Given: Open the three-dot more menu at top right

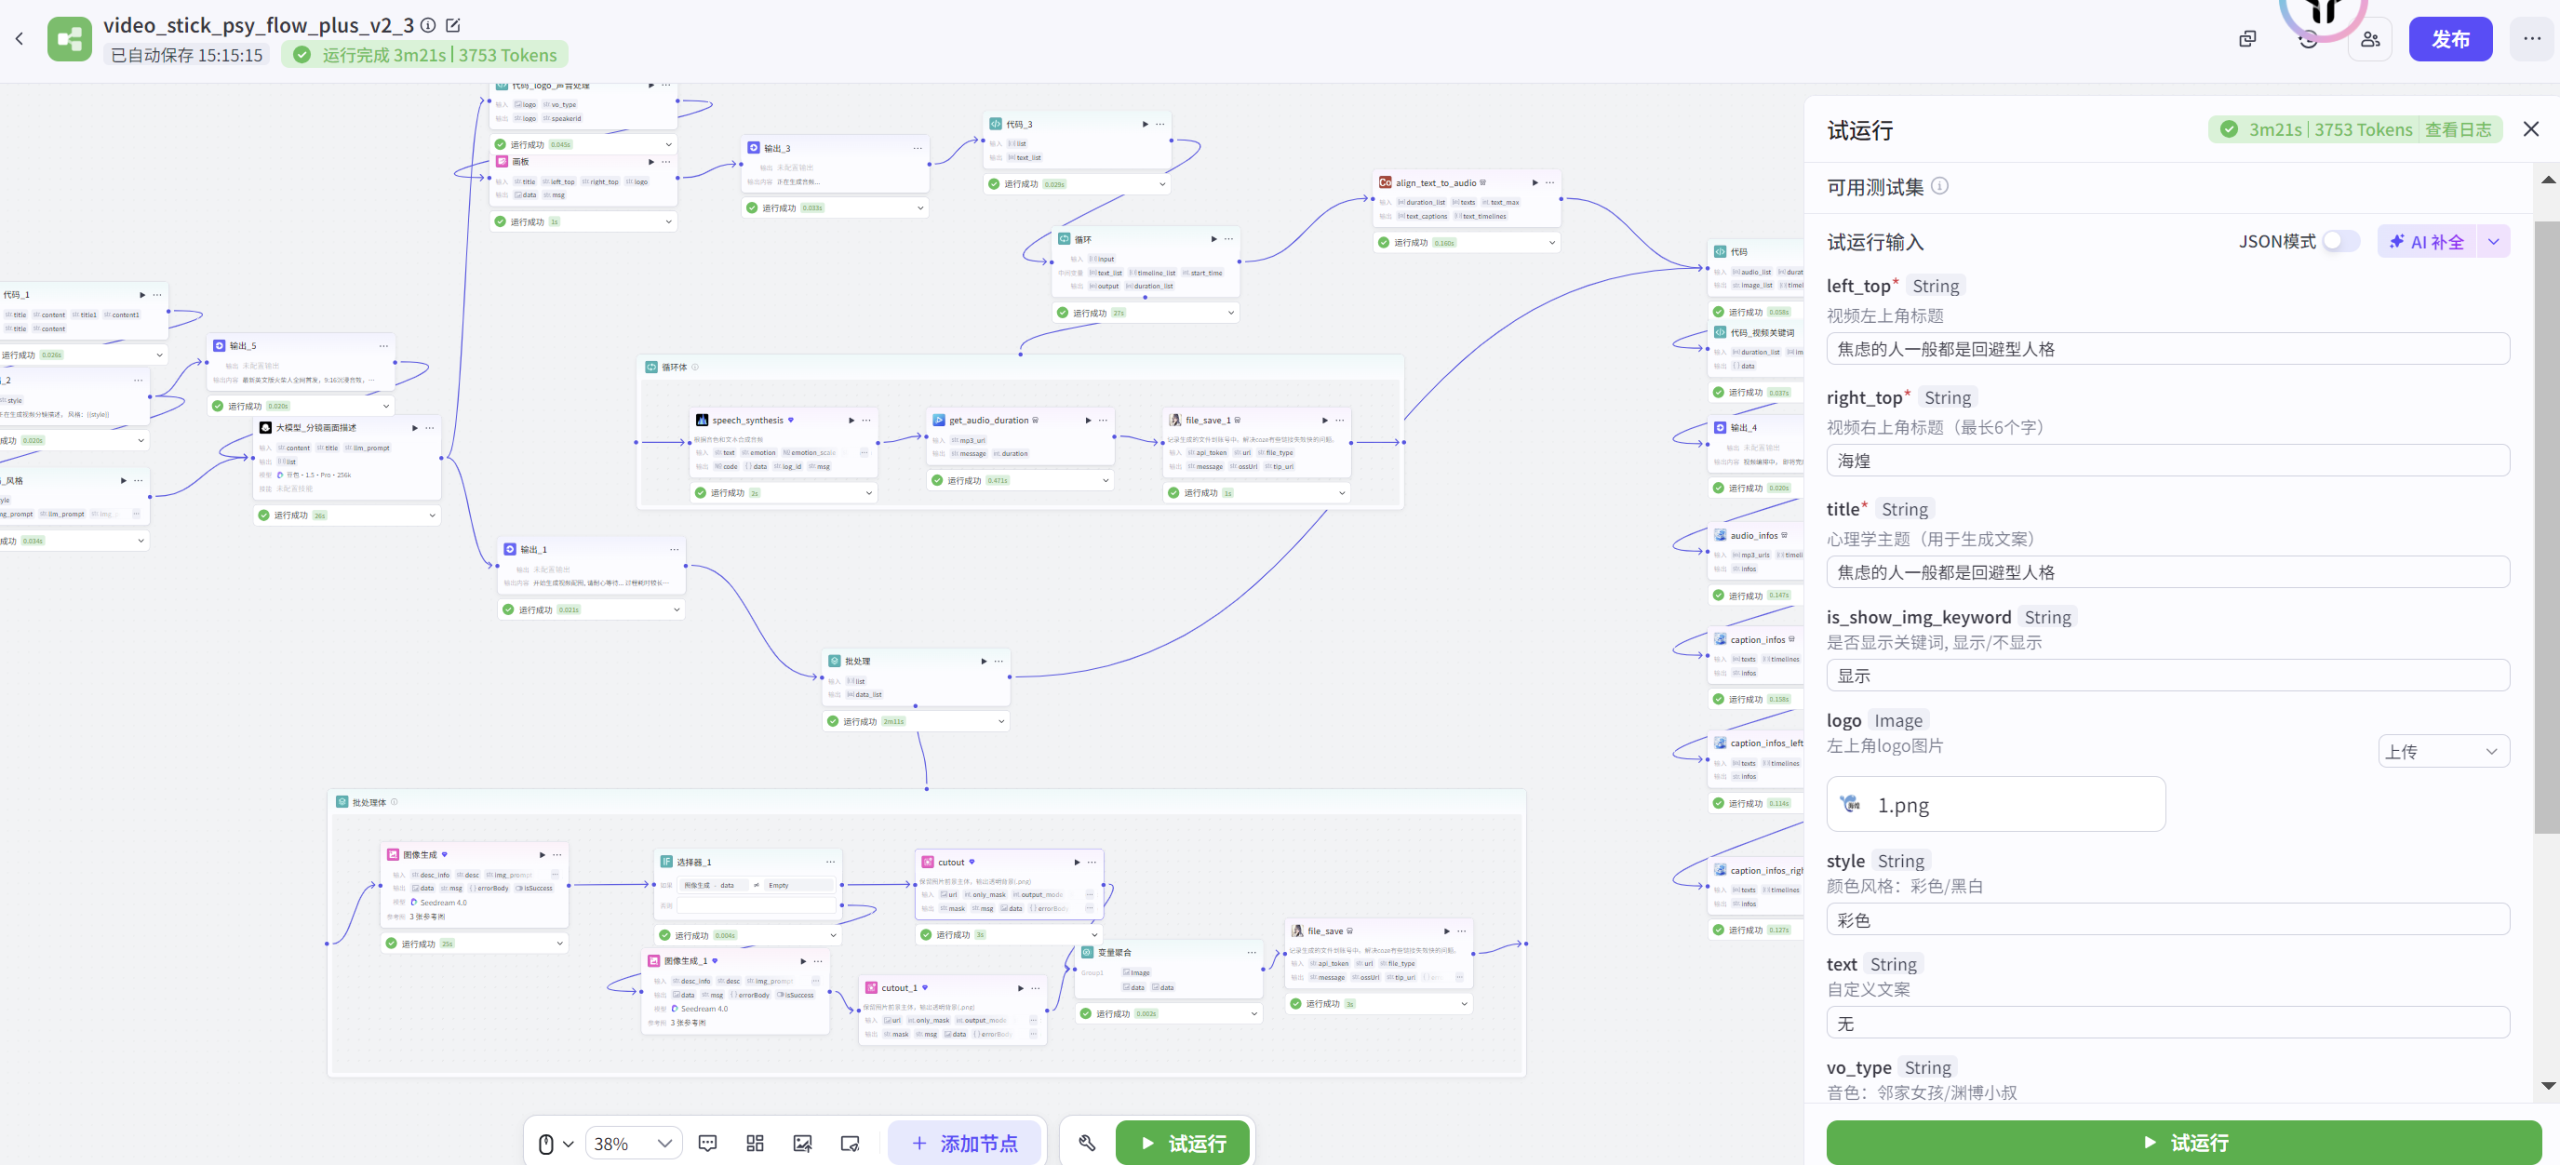Looking at the screenshot, I should (2532, 39).
